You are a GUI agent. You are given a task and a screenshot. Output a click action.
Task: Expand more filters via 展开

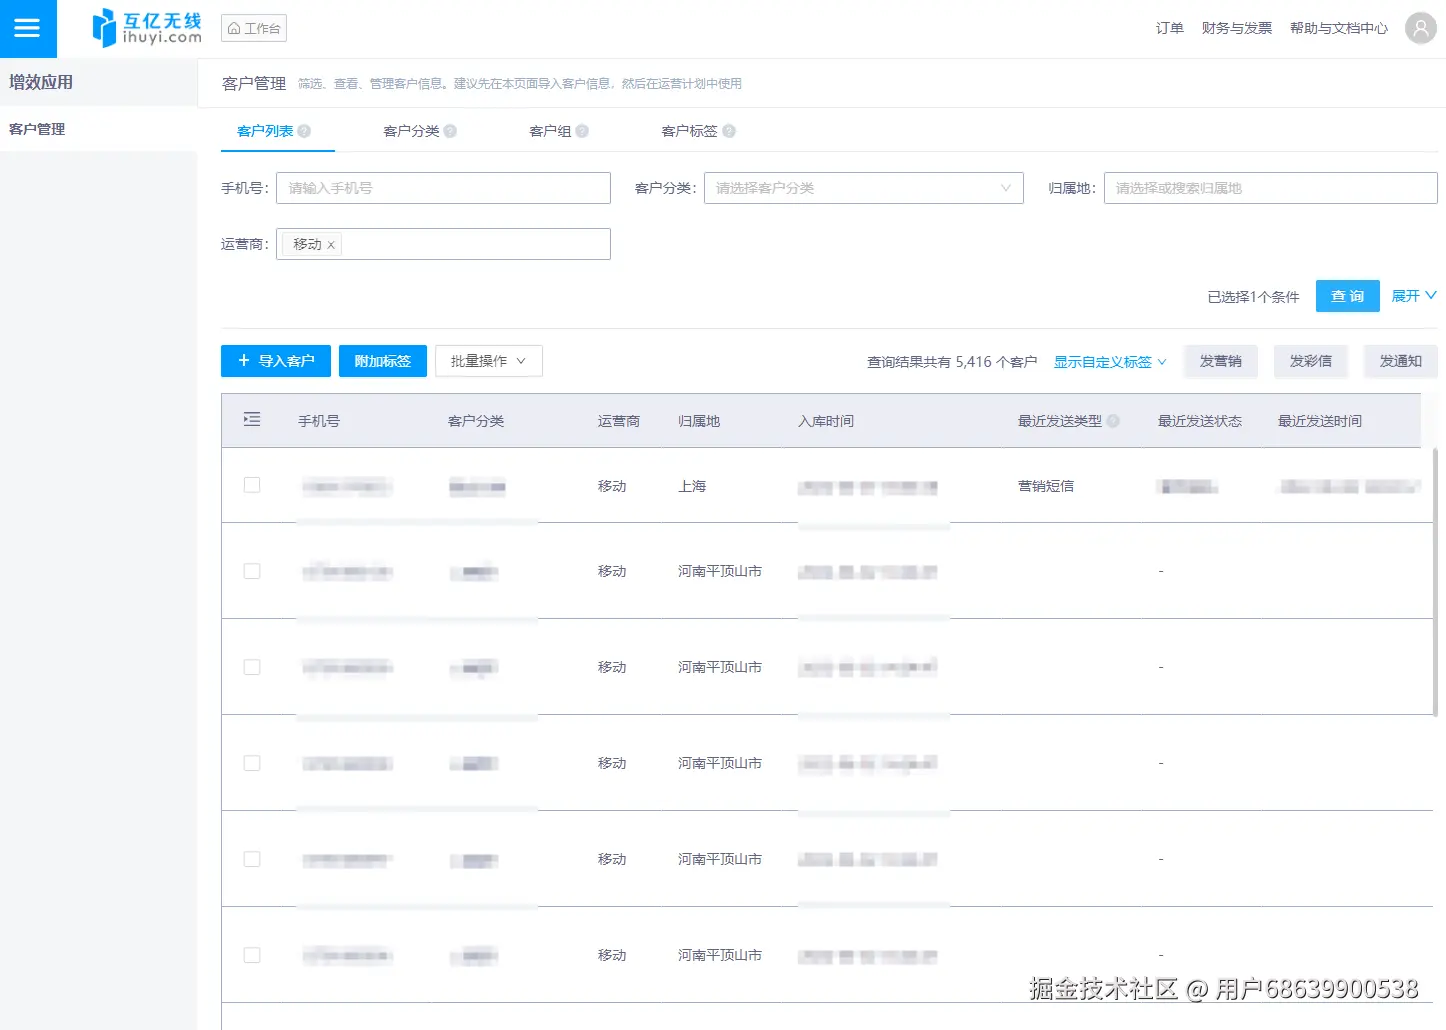click(1414, 296)
